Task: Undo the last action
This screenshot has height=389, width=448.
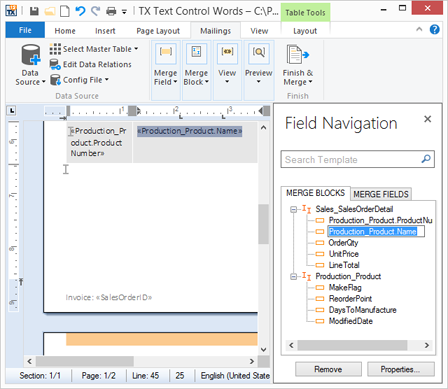Action: click(x=80, y=11)
